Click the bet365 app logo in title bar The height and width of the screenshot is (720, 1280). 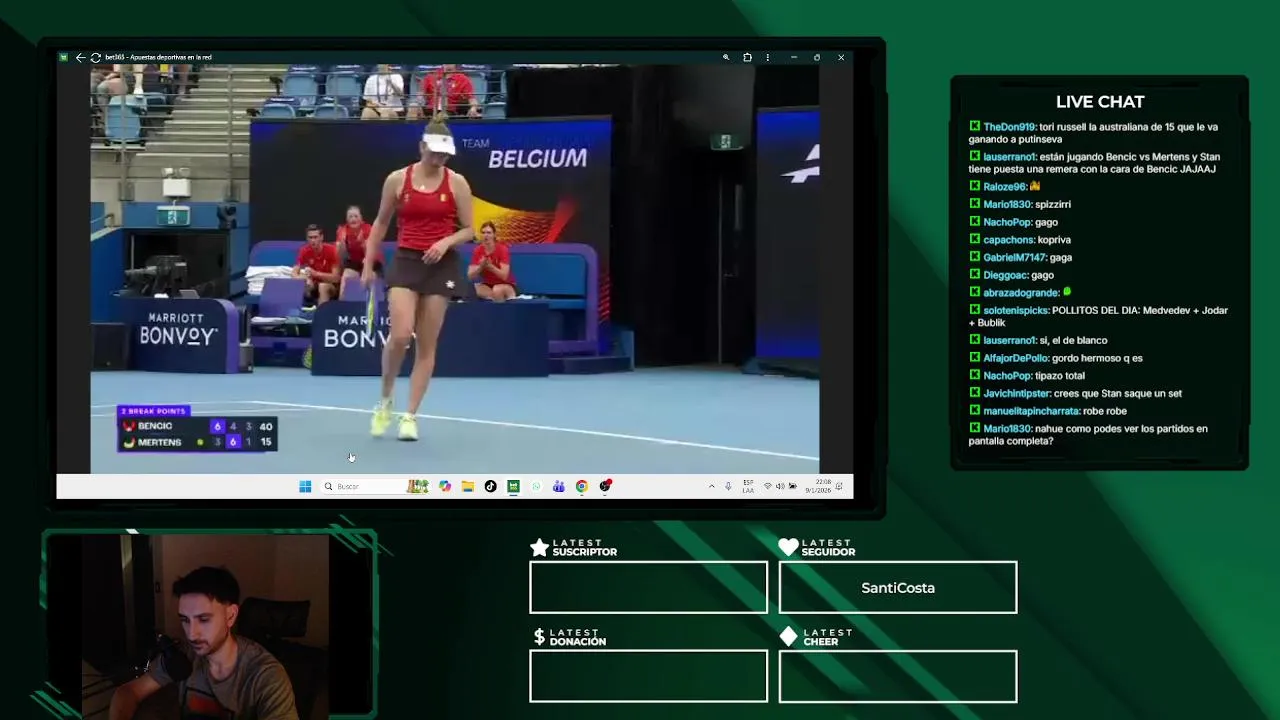64,57
